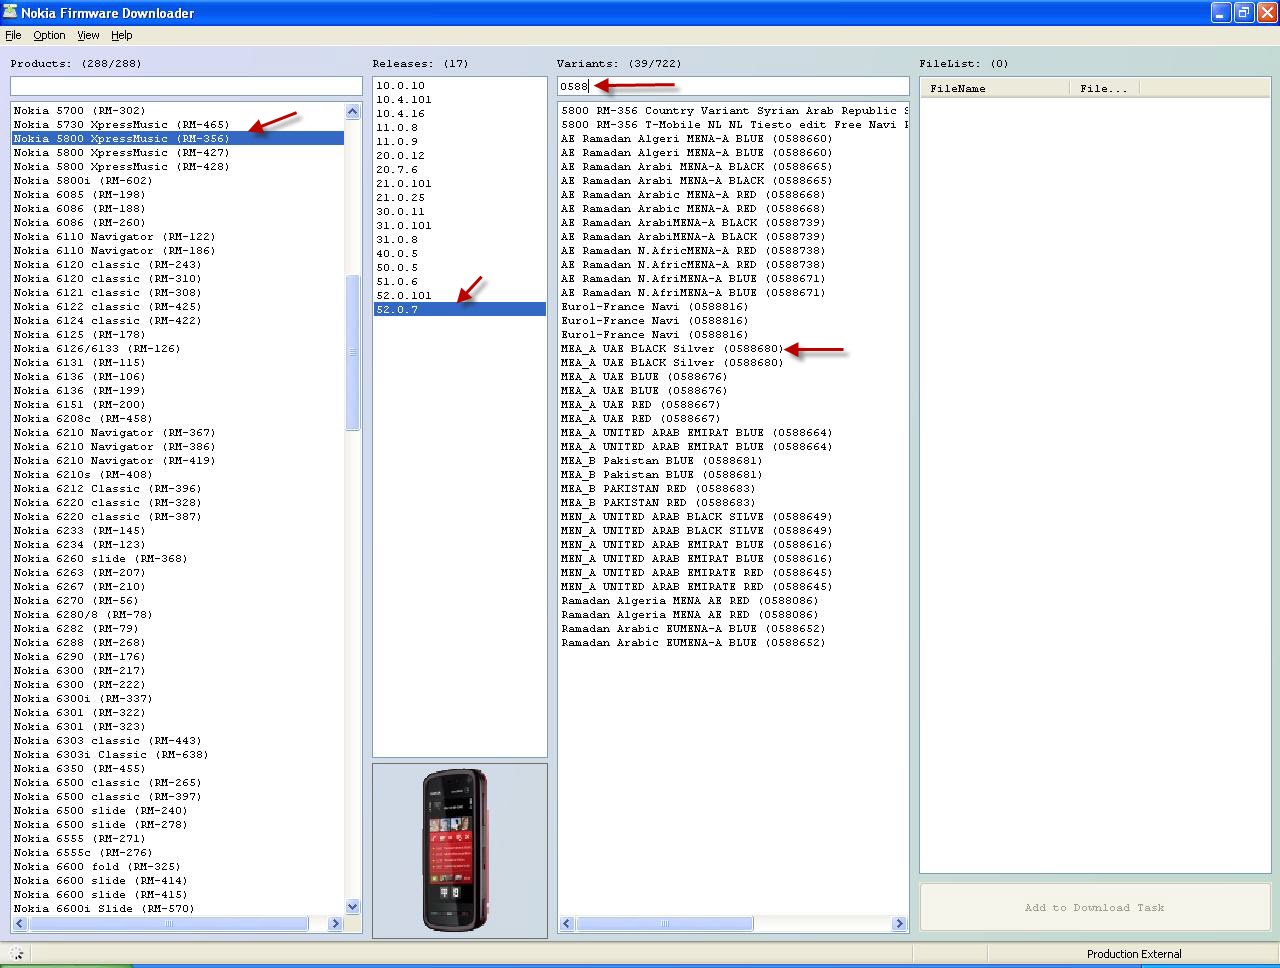Click the Variants list horizontal scroll left arrow
Viewport: 1280px width, 968px height.
(567, 924)
